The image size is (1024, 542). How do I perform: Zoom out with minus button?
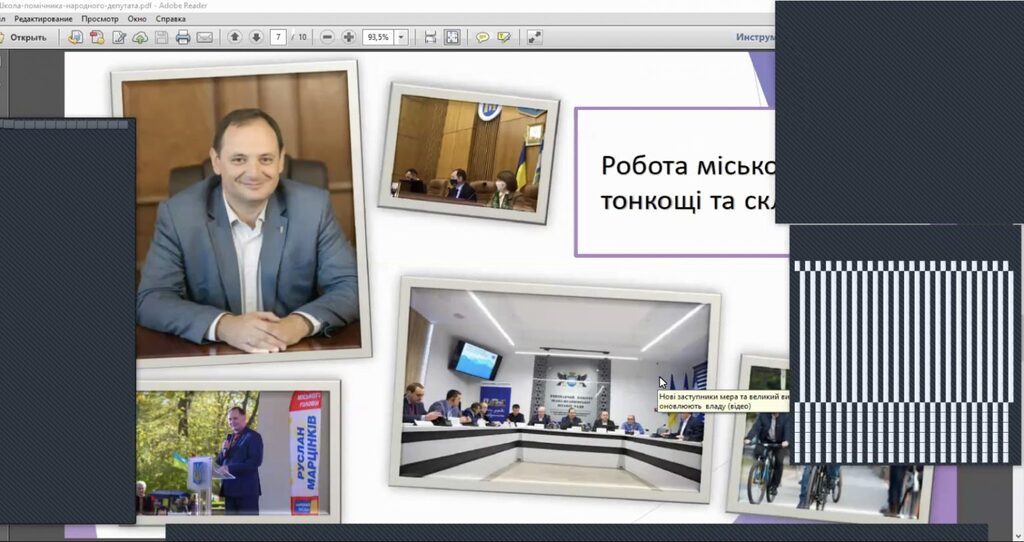[327, 37]
